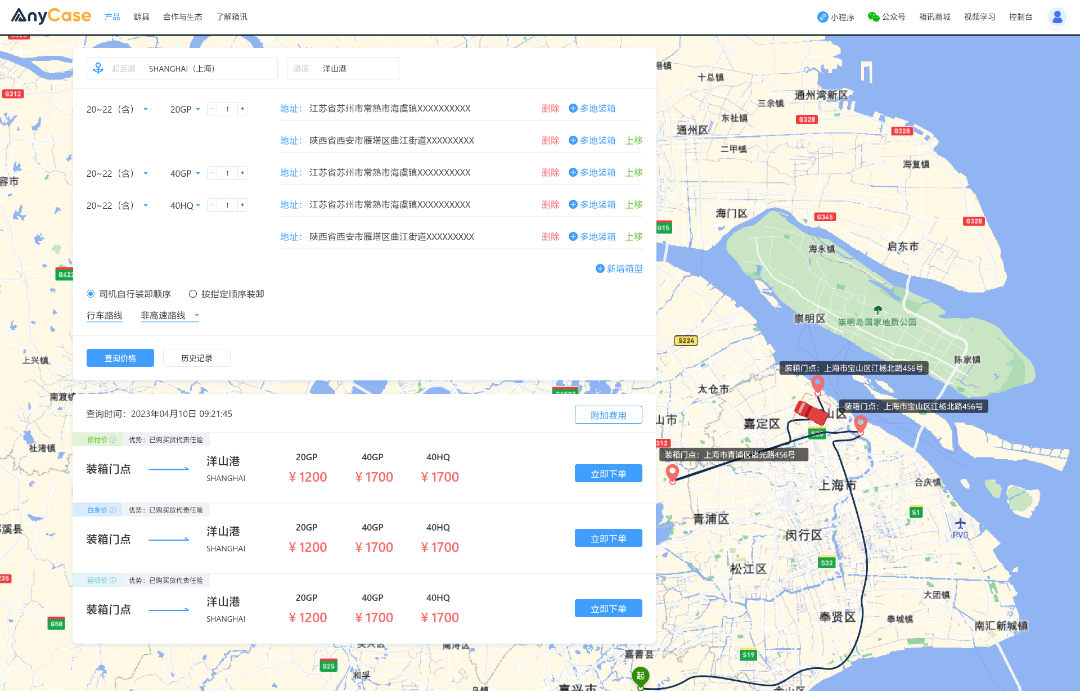
Task: Click the info icon next to 运费价
Action: point(112,581)
